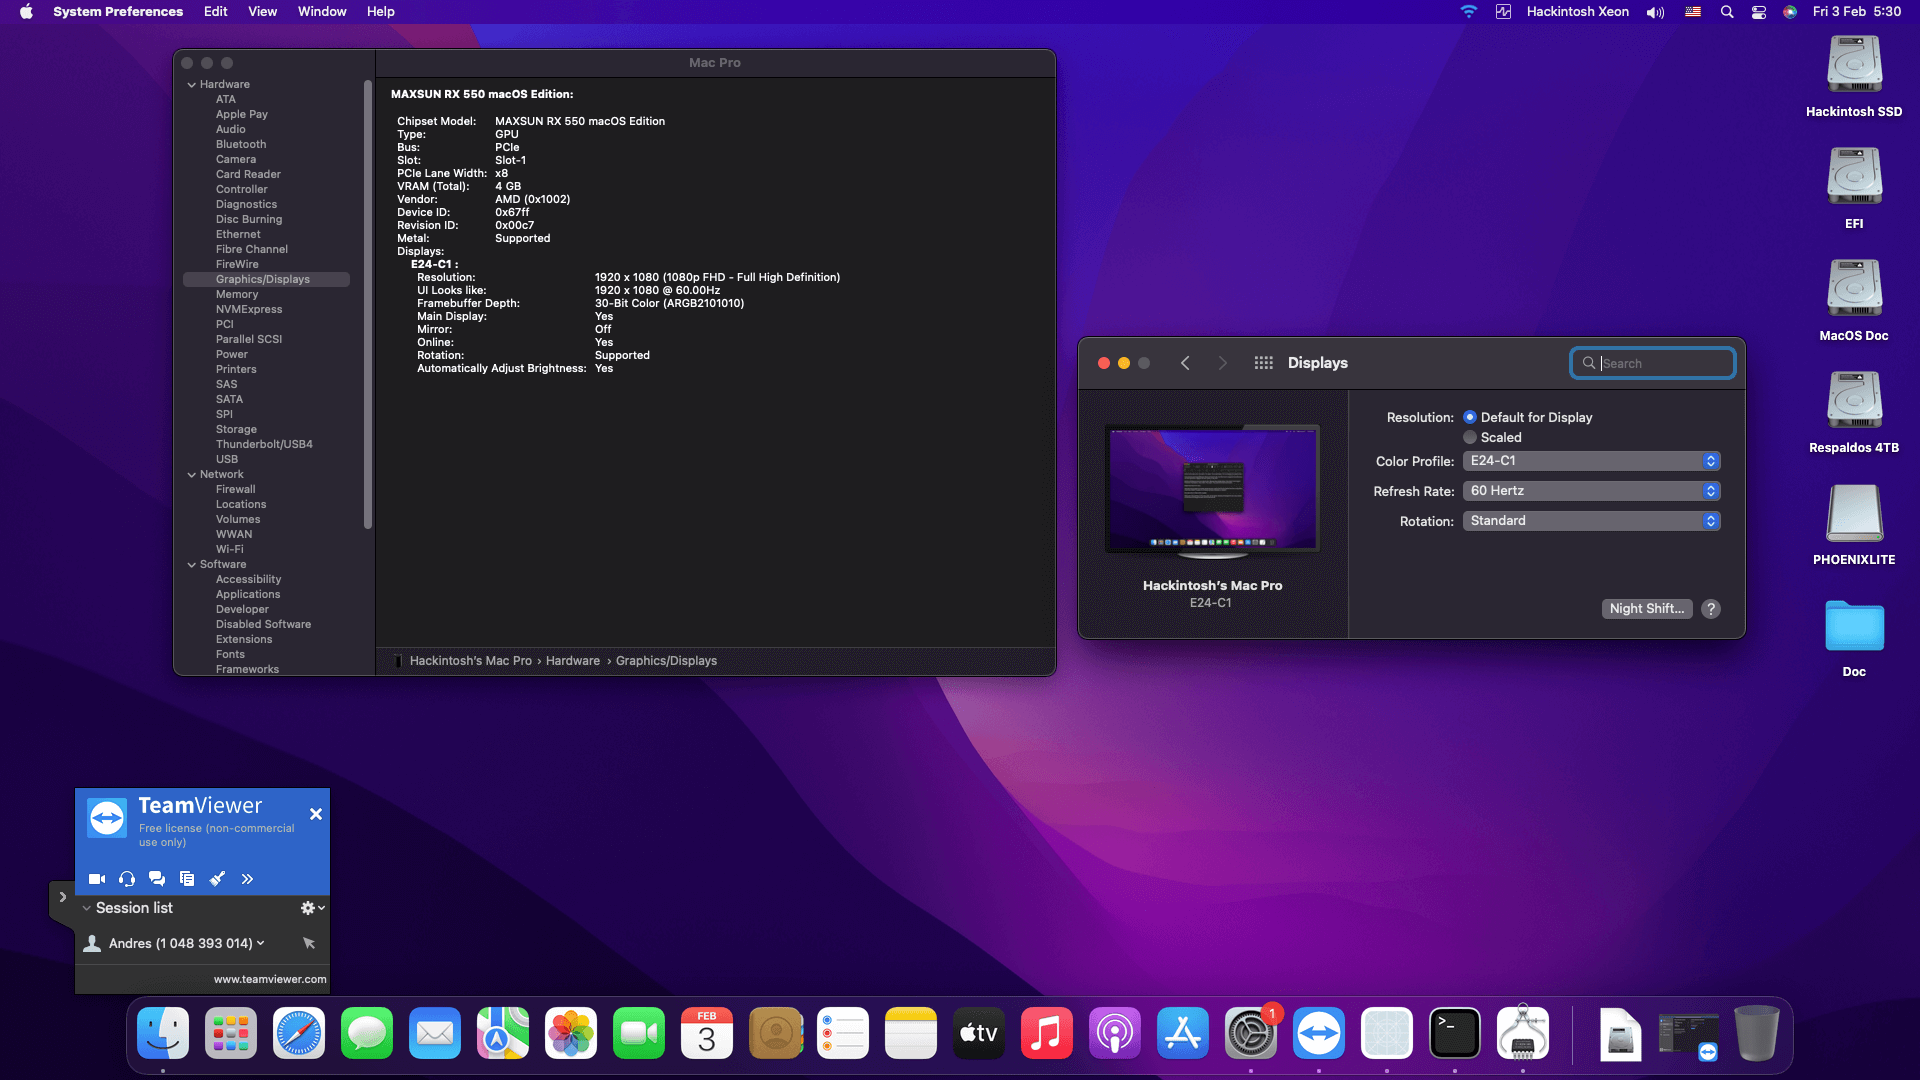Open Music from the Dock
Screen dimensions: 1920x1080
pyautogui.click(x=1047, y=1034)
